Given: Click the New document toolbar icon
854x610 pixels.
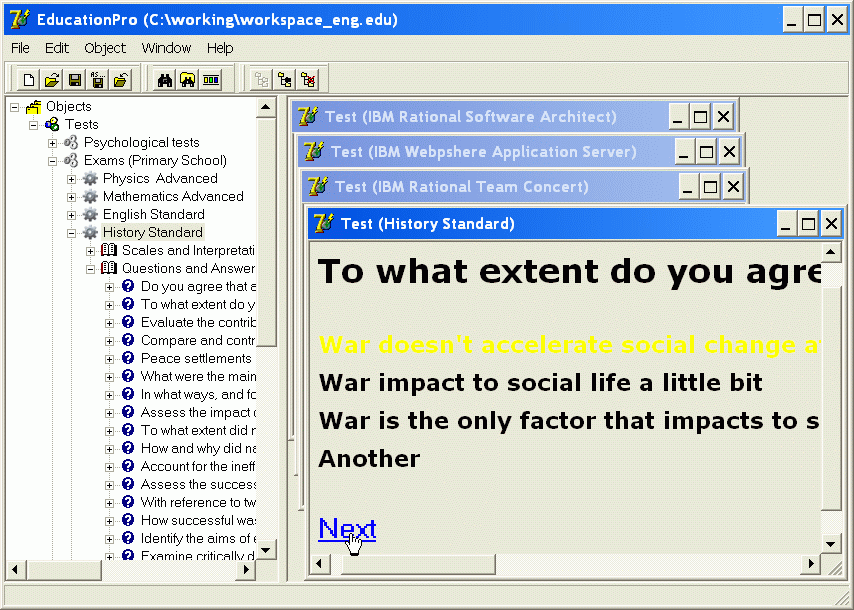Looking at the screenshot, I should (29, 80).
